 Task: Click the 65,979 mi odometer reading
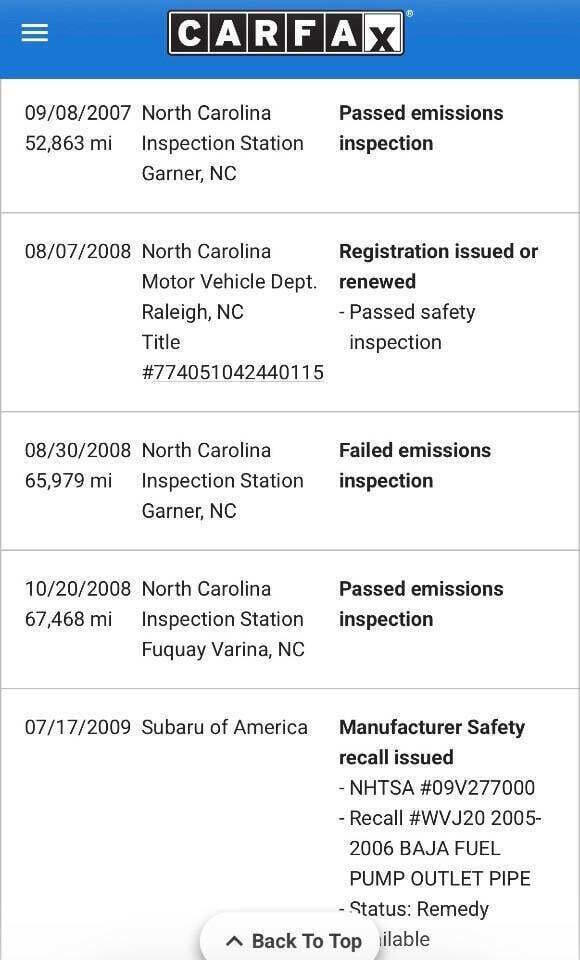[x=69, y=481]
